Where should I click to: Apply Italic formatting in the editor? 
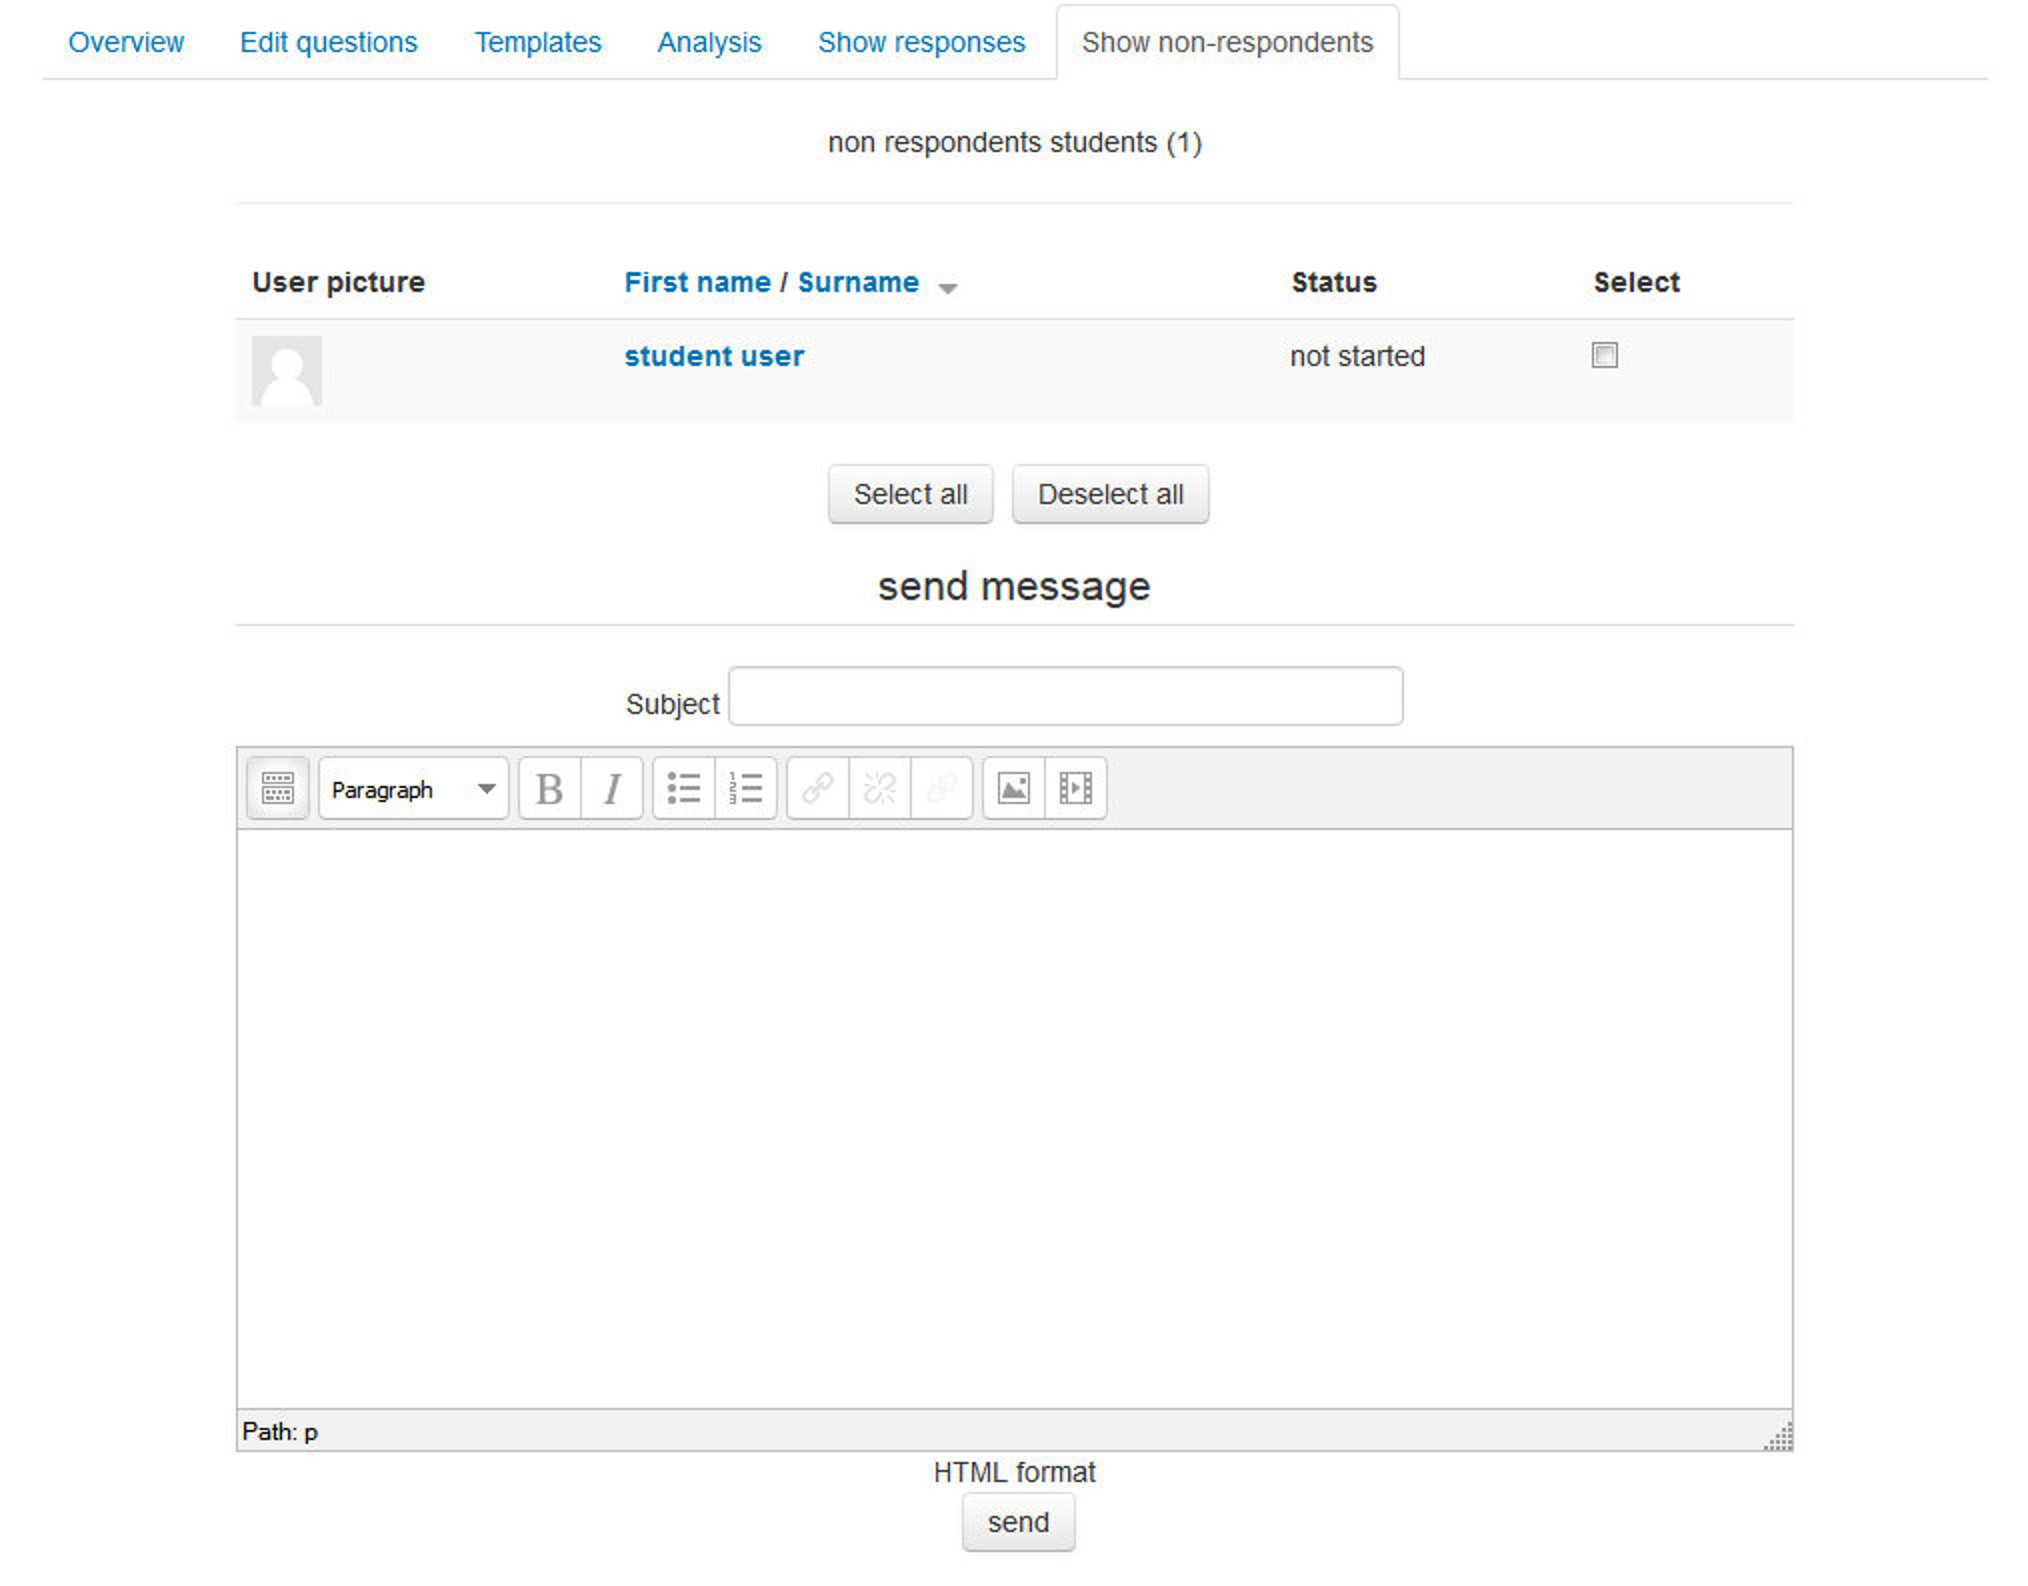(612, 789)
